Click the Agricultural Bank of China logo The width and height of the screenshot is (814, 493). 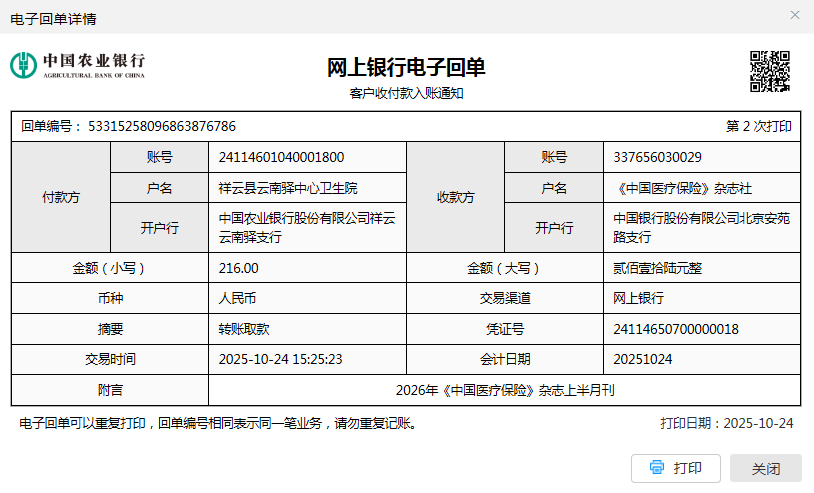point(78,65)
